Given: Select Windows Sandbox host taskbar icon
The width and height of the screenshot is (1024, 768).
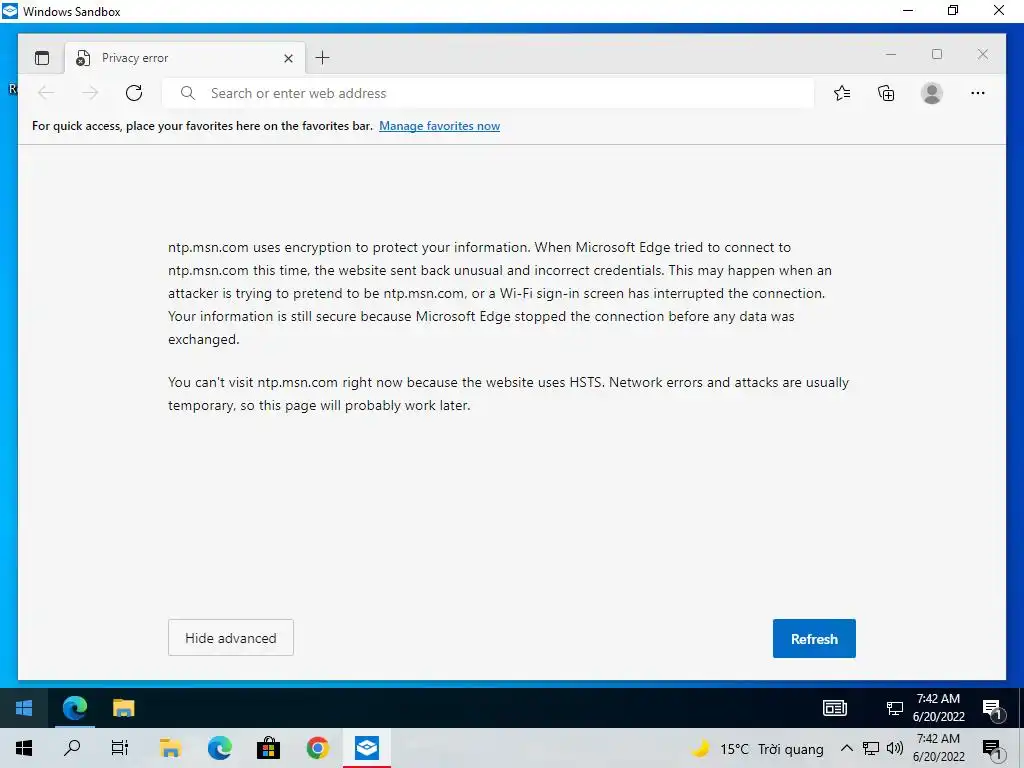Looking at the screenshot, I should coord(367,748).
